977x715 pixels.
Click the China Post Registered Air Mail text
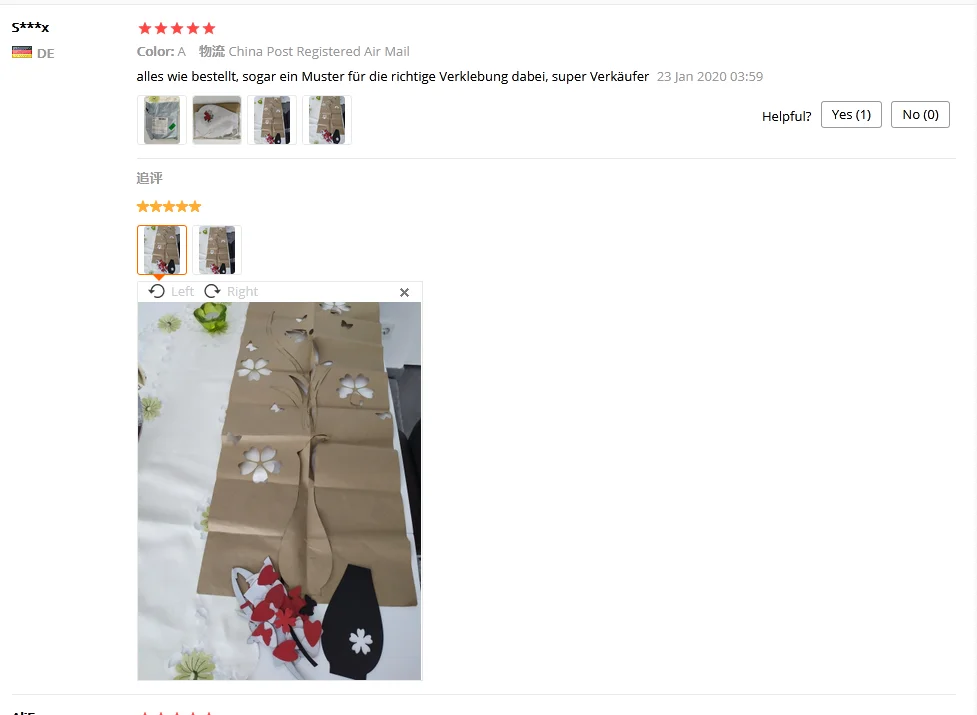pos(319,51)
